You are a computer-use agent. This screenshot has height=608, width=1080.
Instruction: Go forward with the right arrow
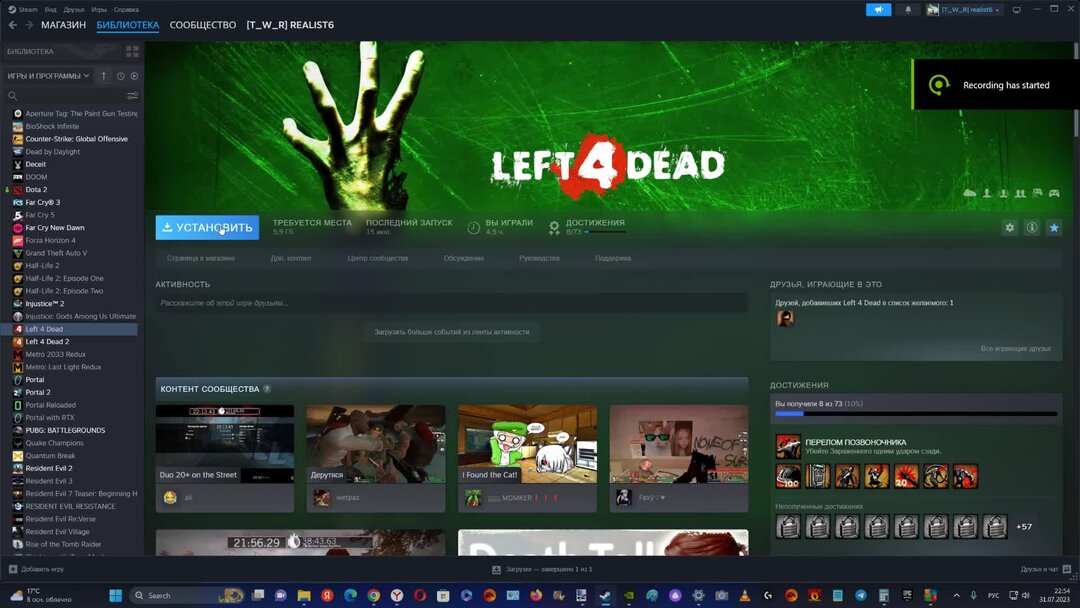click(29, 25)
